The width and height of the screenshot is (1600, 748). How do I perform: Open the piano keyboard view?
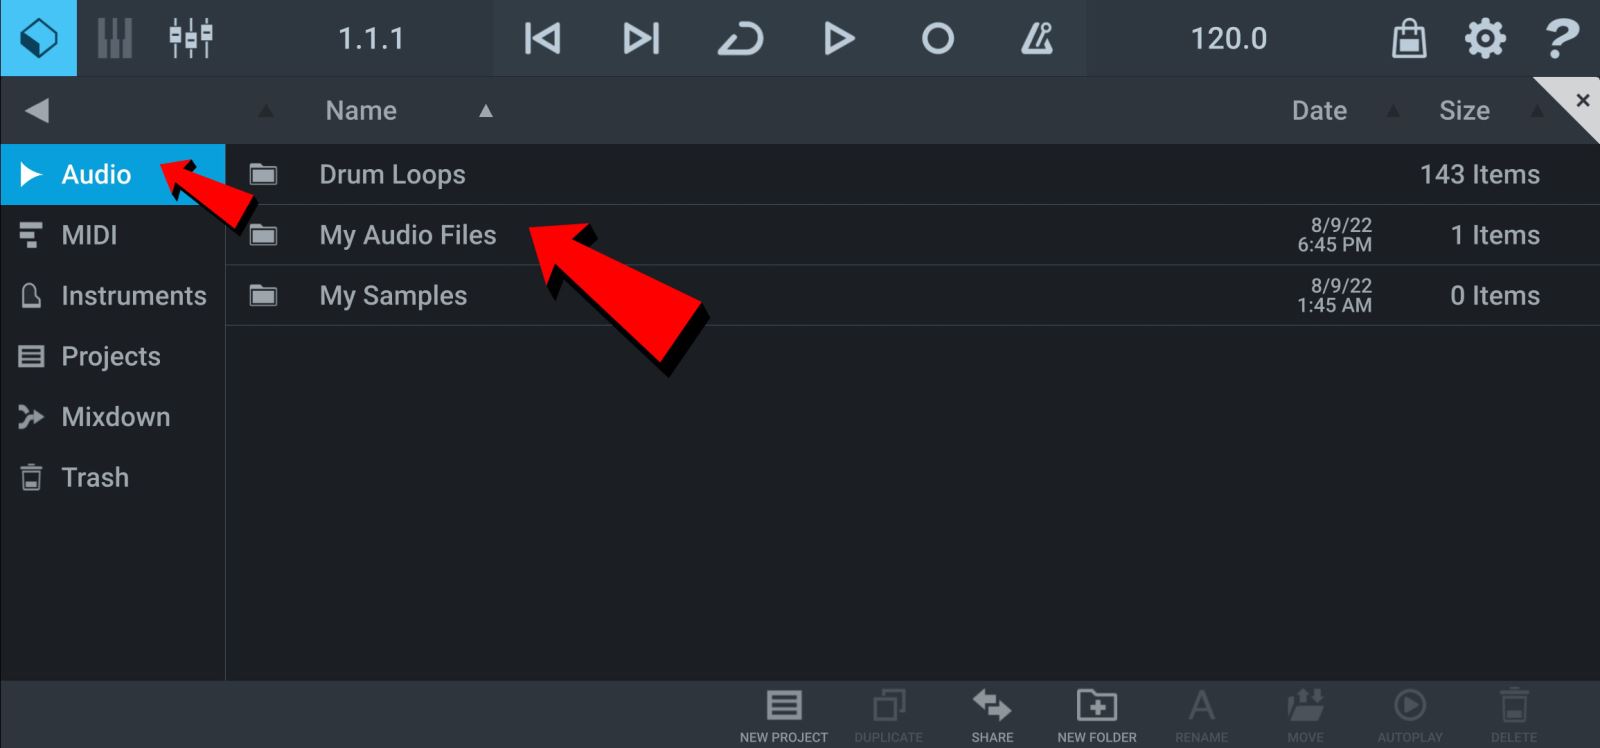point(114,39)
